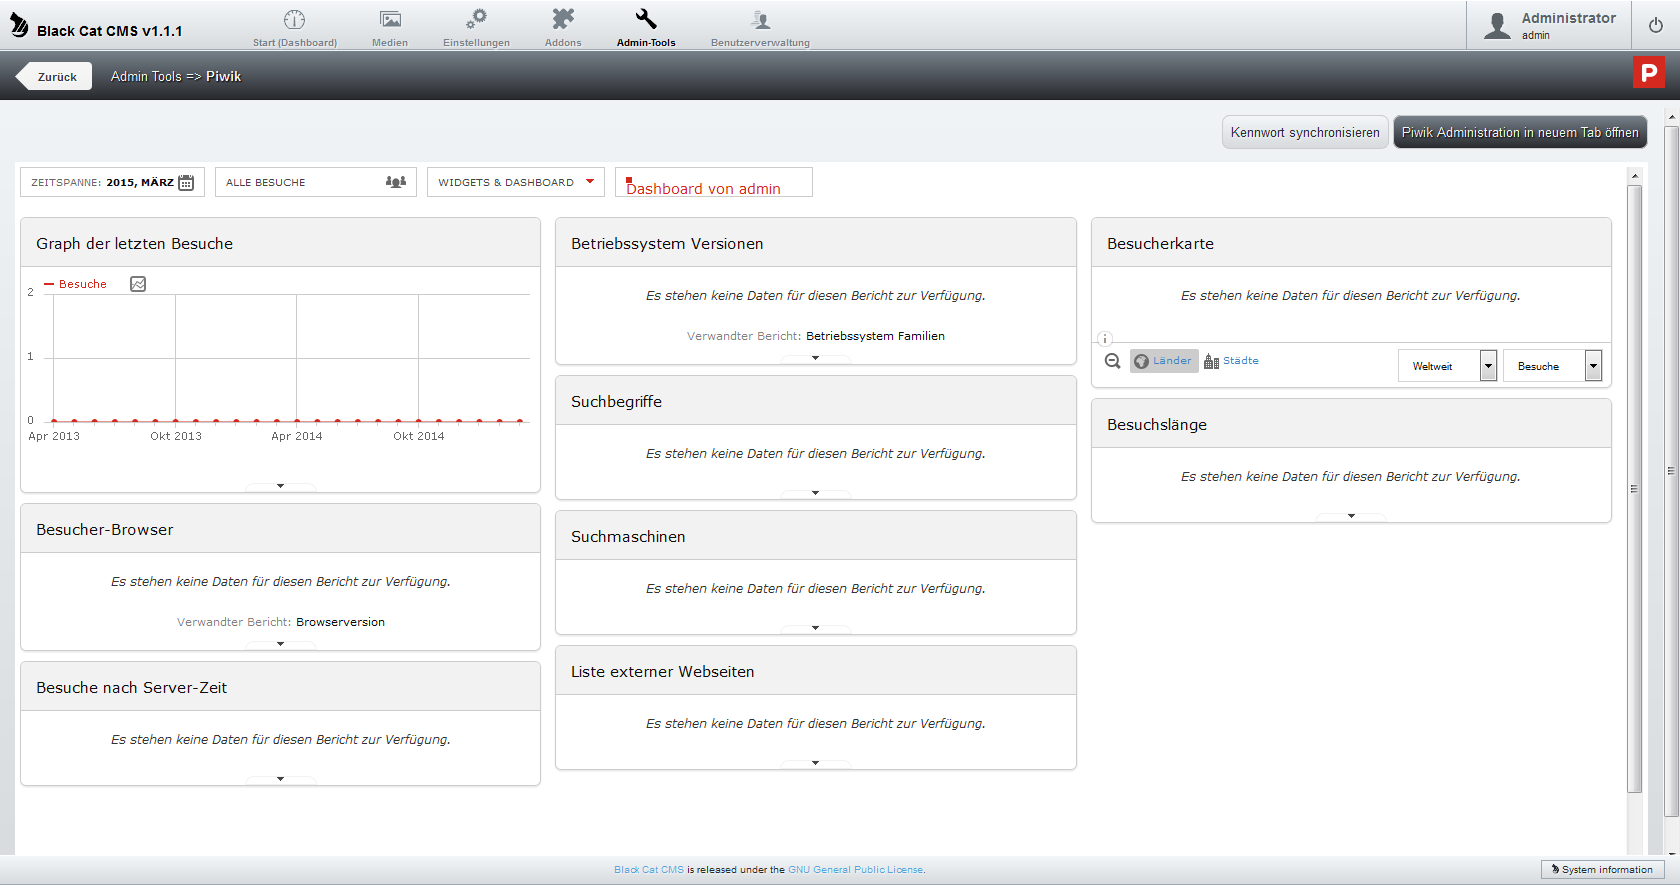Viewport: 1680px width, 885px height.
Task: Click the Suchbegriffe widget header
Action: (816, 401)
